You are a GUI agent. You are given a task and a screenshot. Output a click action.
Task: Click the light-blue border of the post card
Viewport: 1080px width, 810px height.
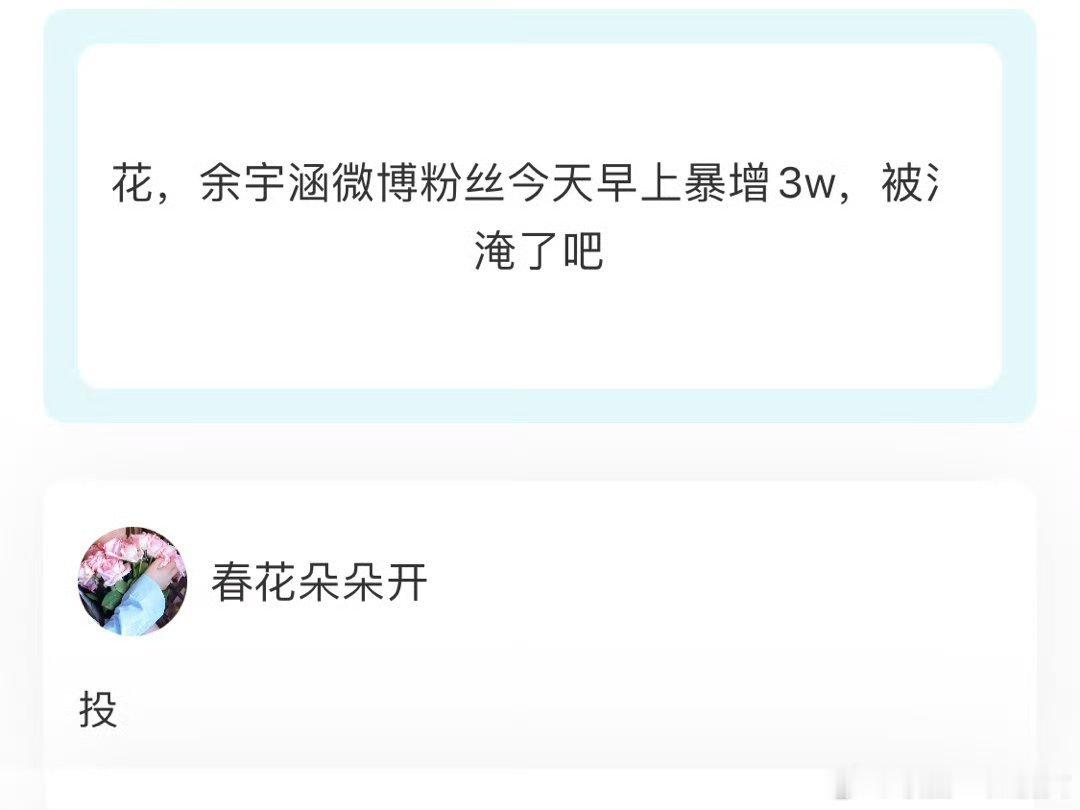coord(539,406)
